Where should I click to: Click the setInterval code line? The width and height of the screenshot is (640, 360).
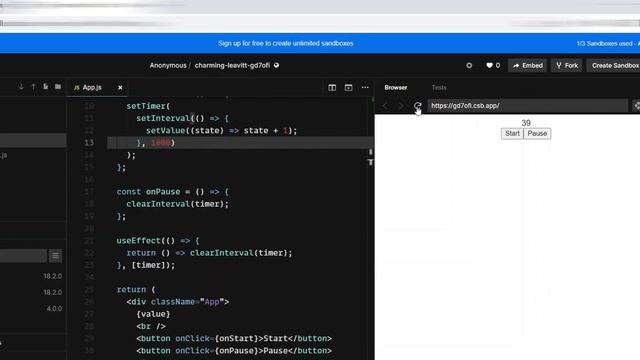[182, 118]
